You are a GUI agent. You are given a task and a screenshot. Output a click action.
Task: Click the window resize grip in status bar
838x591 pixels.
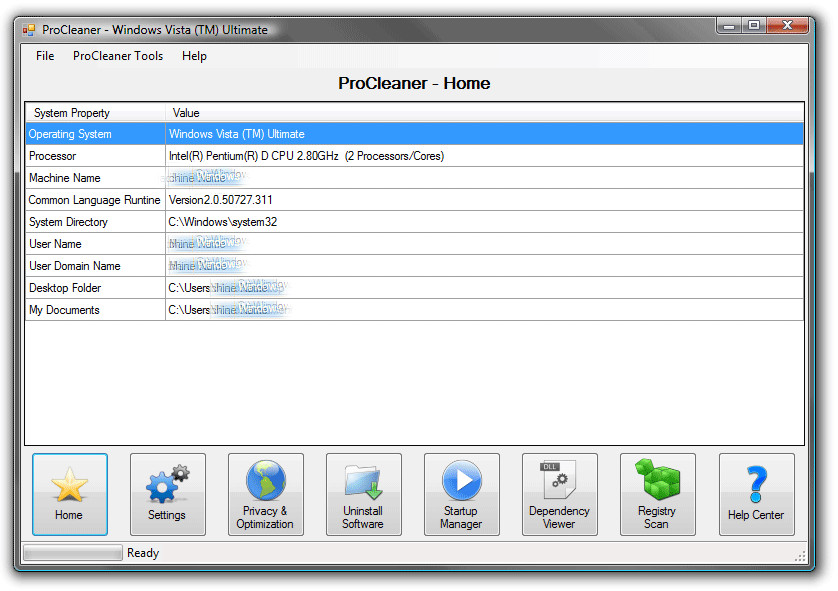point(800,556)
